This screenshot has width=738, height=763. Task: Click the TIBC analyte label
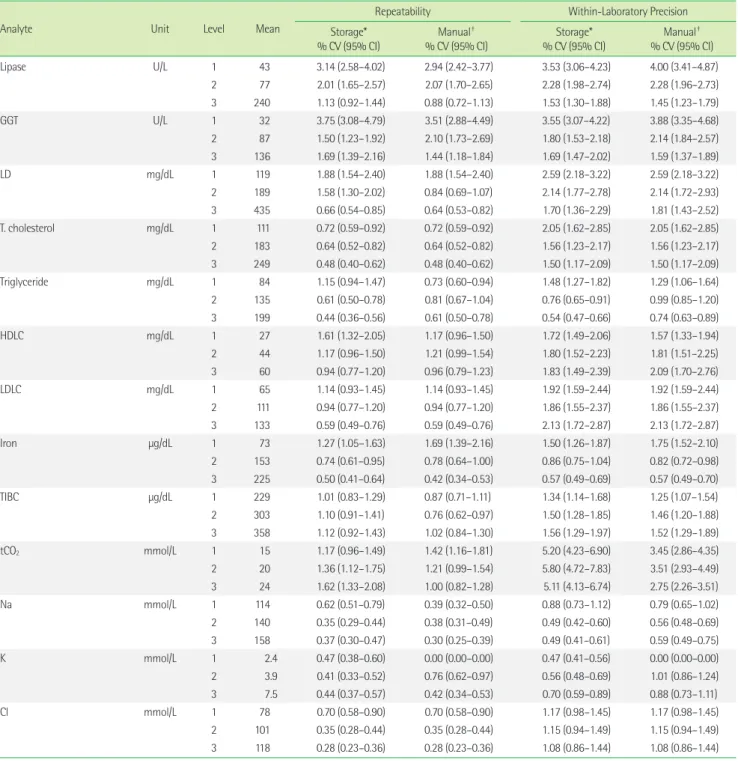(x=10, y=497)
